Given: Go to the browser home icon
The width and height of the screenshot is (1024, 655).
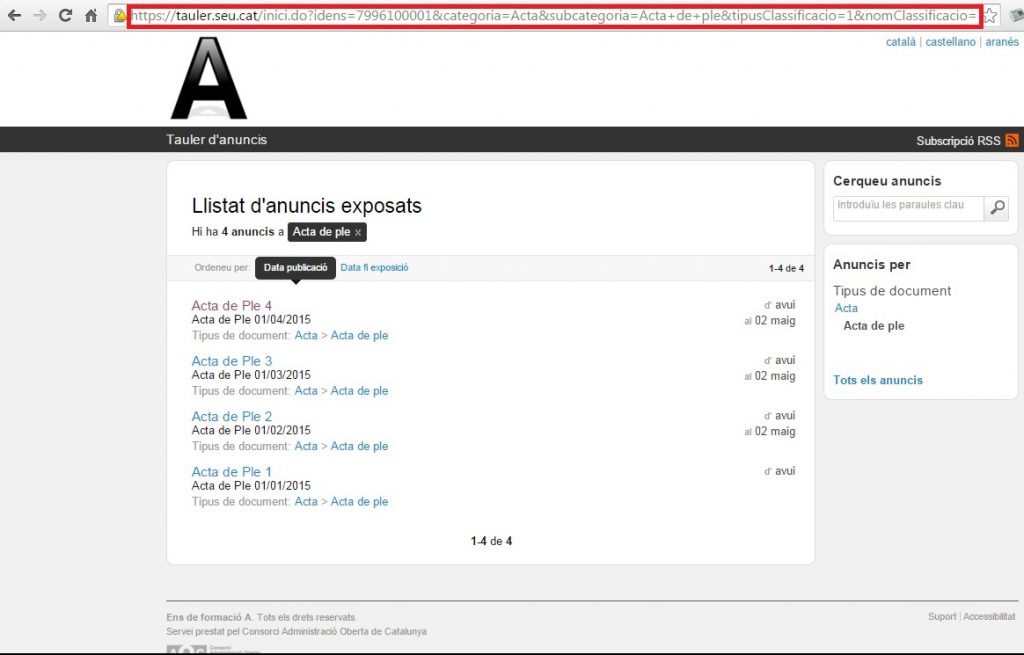Looking at the screenshot, I should pos(91,16).
